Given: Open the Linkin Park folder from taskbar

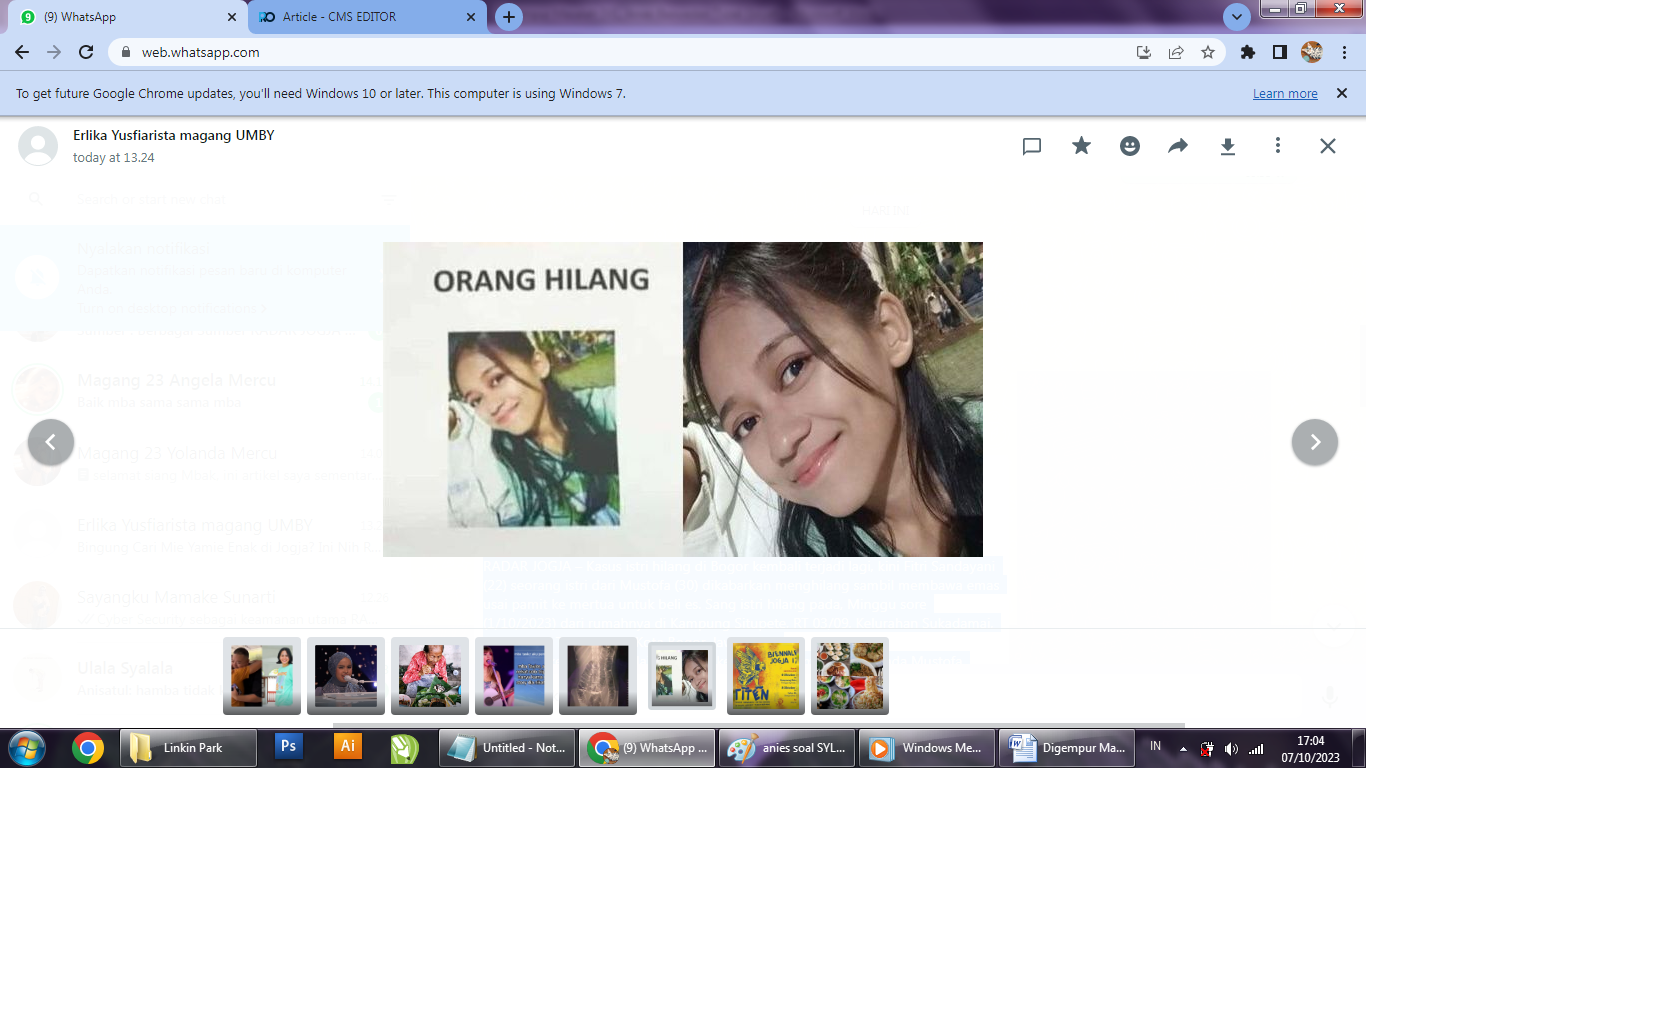Looking at the screenshot, I should coord(188,748).
